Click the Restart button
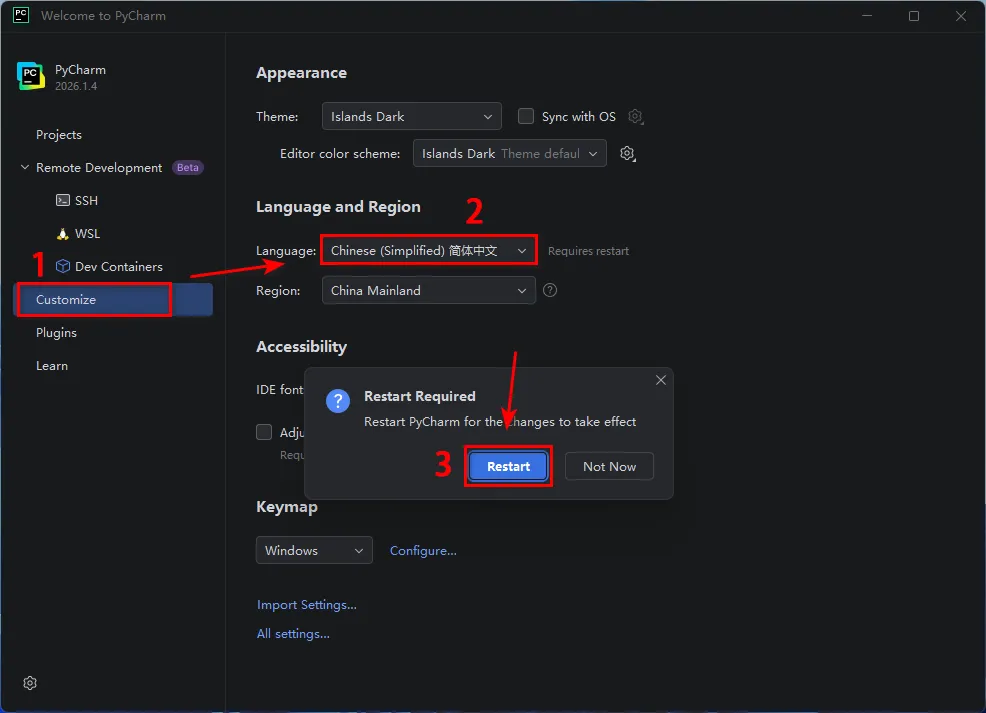The width and height of the screenshot is (986, 713). pos(509,467)
